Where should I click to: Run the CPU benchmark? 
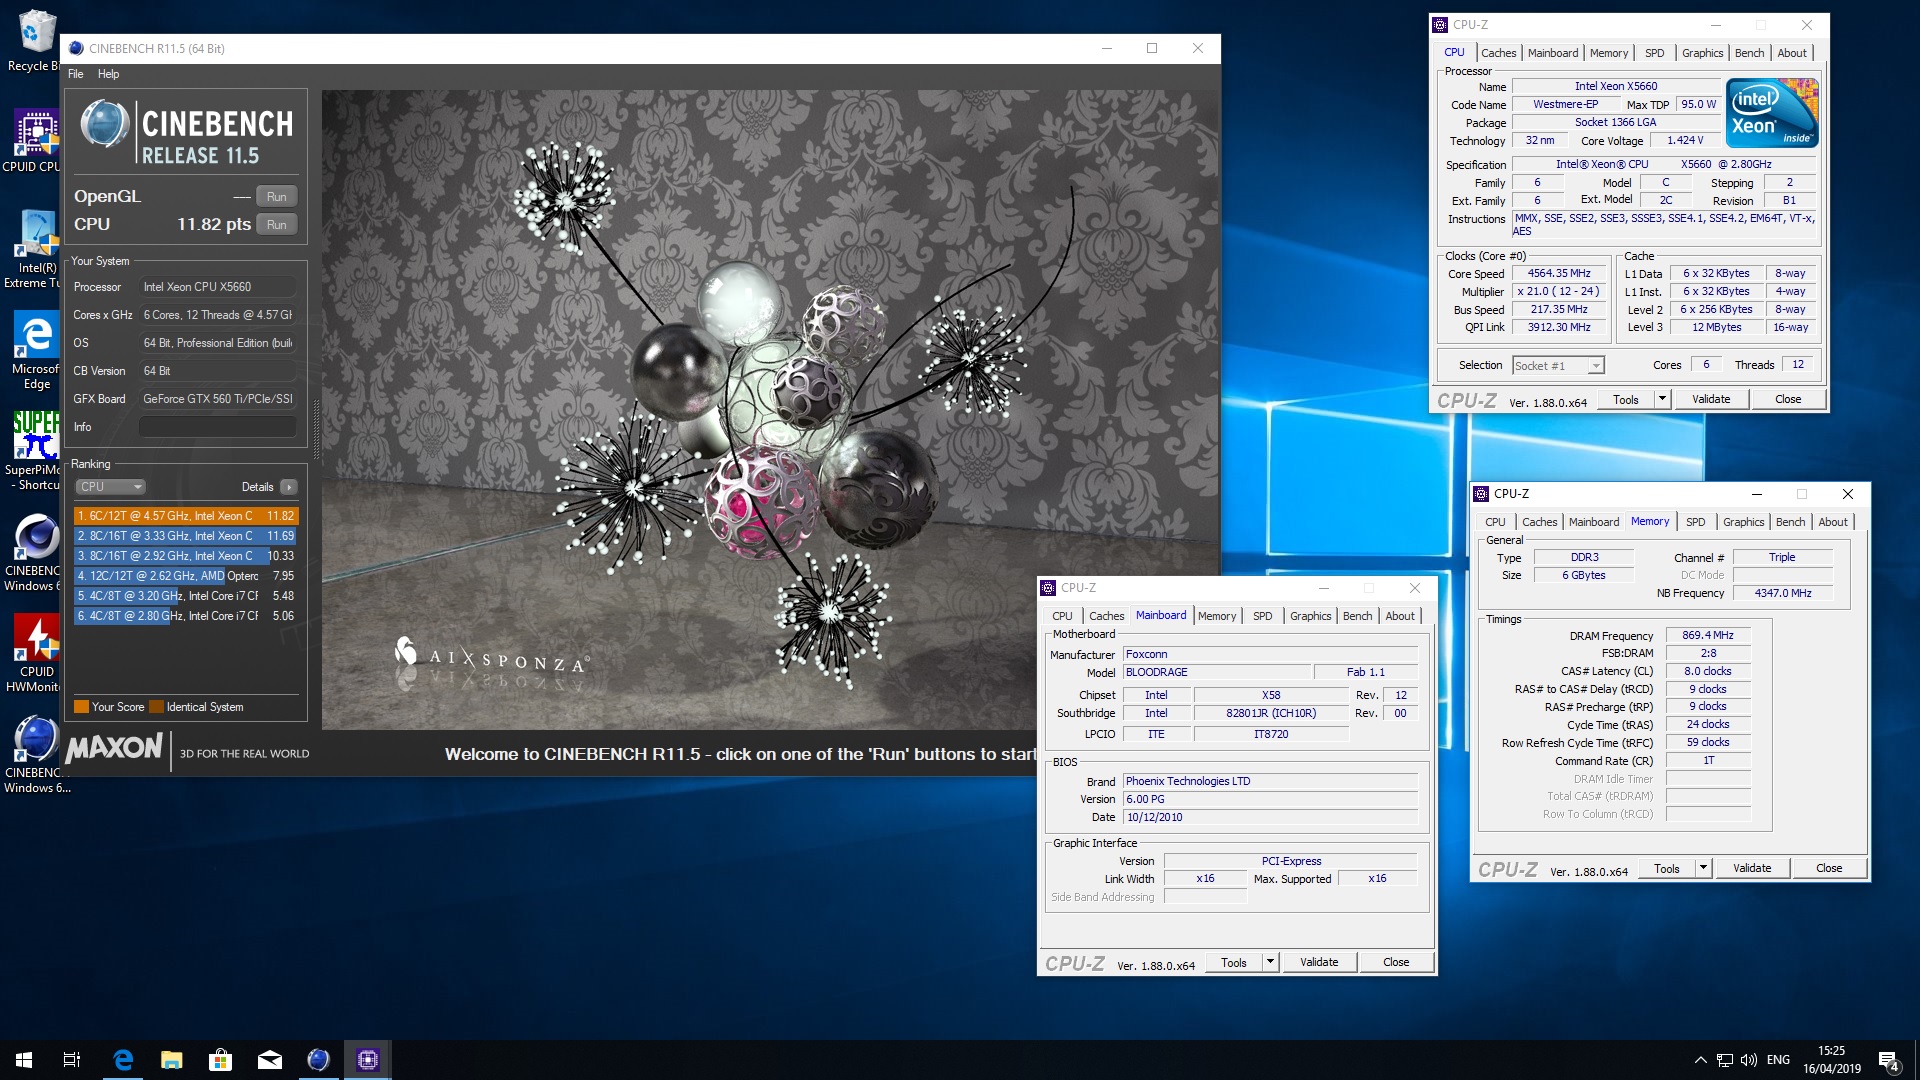pyautogui.click(x=277, y=225)
